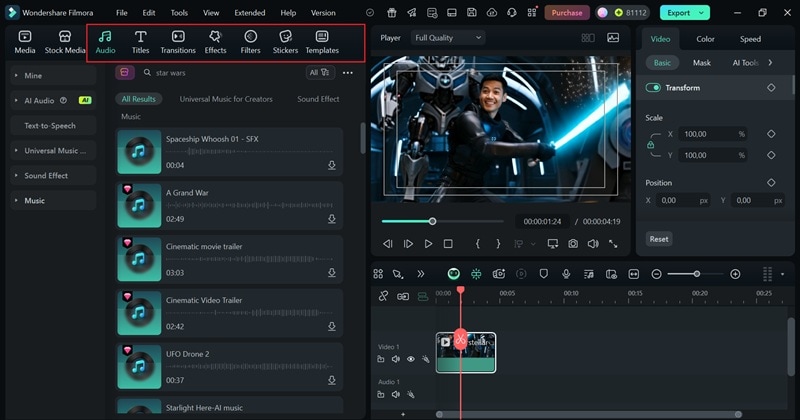The width and height of the screenshot is (800, 420).
Task: Click the player progress slider handle
Action: pos(432,221)
